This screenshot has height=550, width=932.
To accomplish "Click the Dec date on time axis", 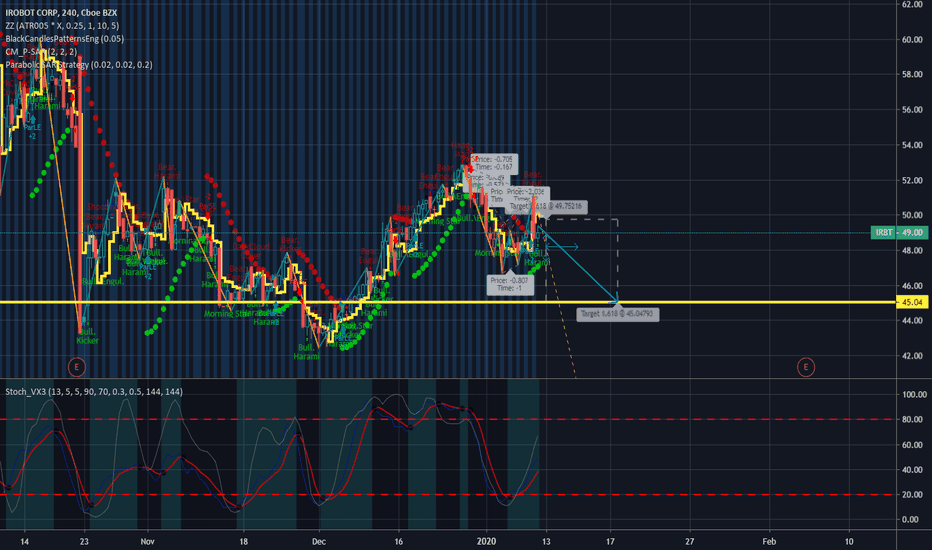I will click(319, 542).
